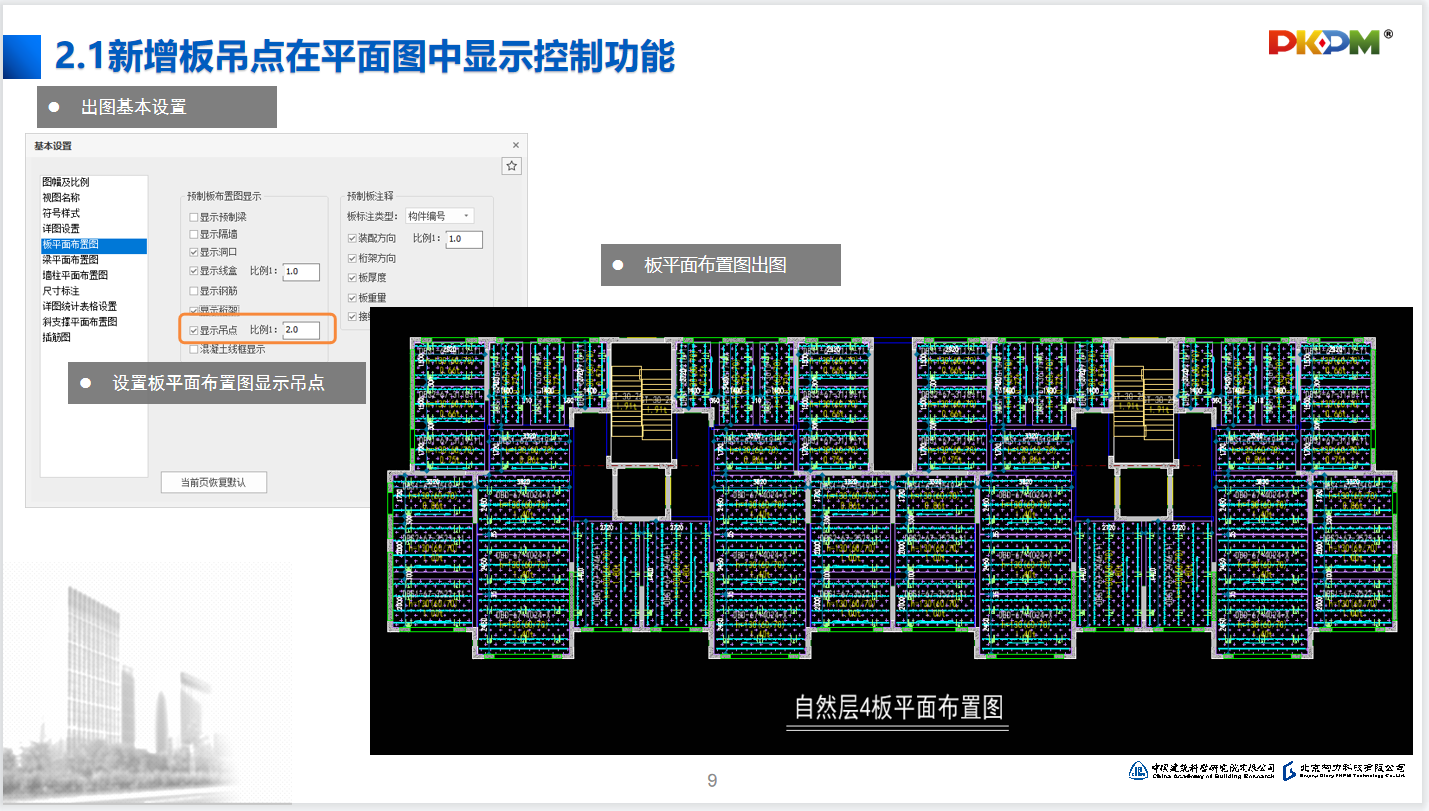Screen dimensions: 1429x811
Task: Enable the 混凝土线框显示 checkbox
Action: [x=194, y=350]
